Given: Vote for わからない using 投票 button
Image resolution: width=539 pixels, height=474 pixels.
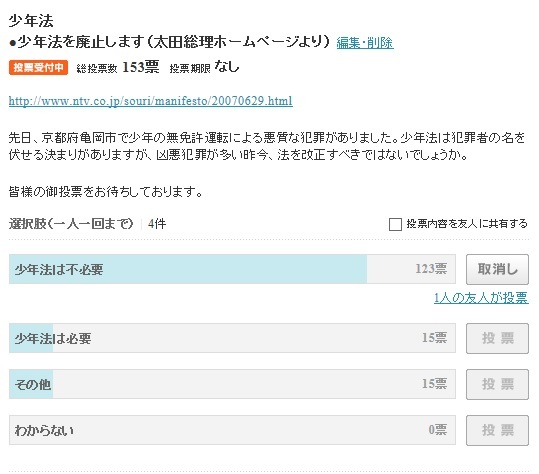Looking at the screenshot, I should (x=497, y=430).
